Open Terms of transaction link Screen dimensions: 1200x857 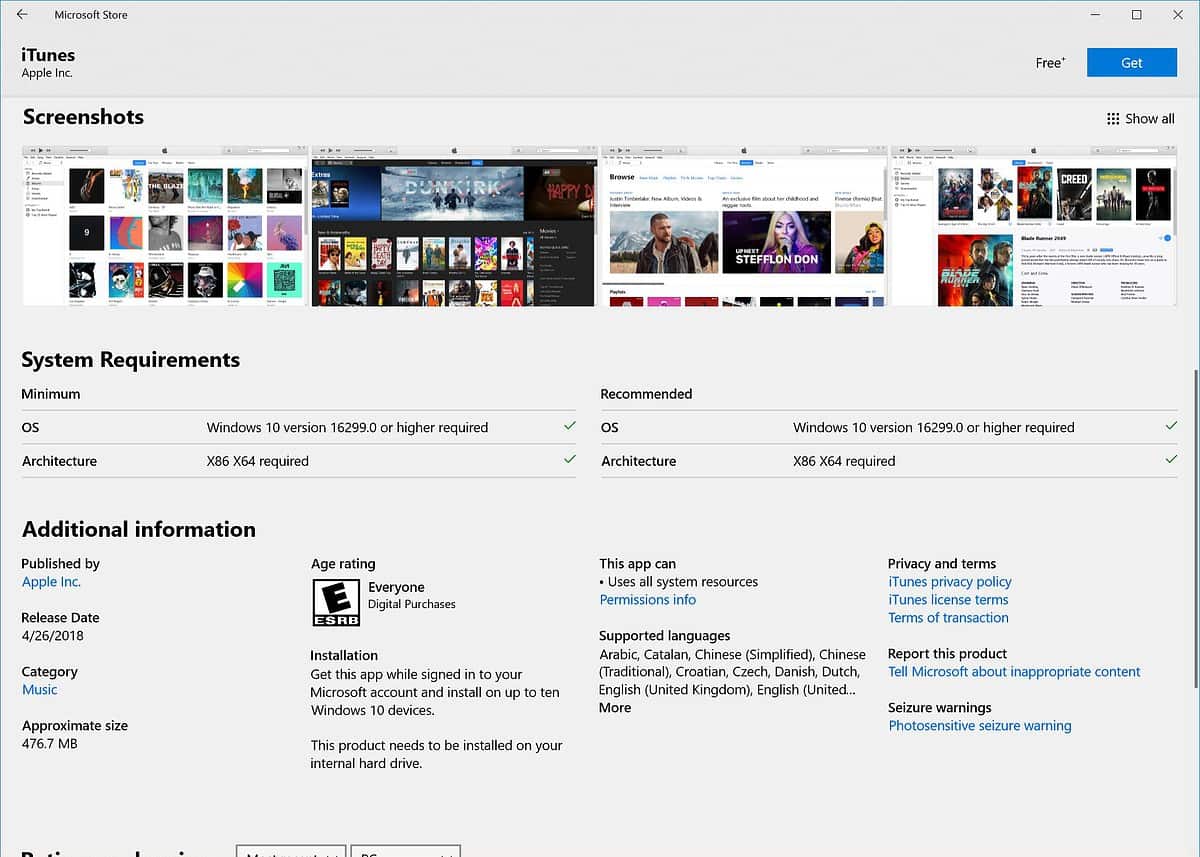(x=947, y=618)
